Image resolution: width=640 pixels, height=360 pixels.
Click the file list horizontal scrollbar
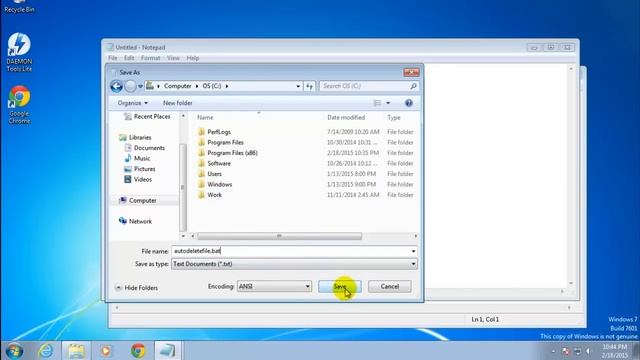[x=280, y=236]
